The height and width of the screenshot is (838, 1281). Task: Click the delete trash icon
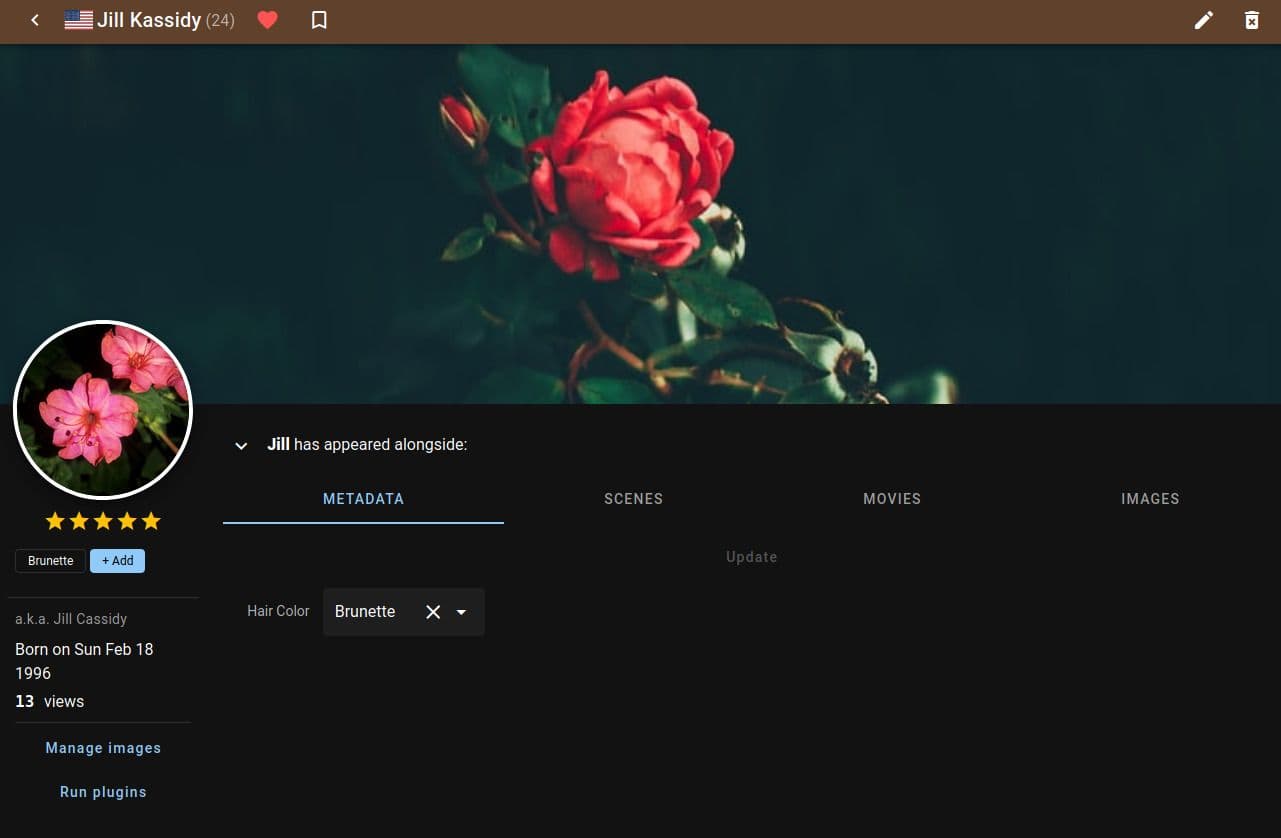(x=1251, y=19)
